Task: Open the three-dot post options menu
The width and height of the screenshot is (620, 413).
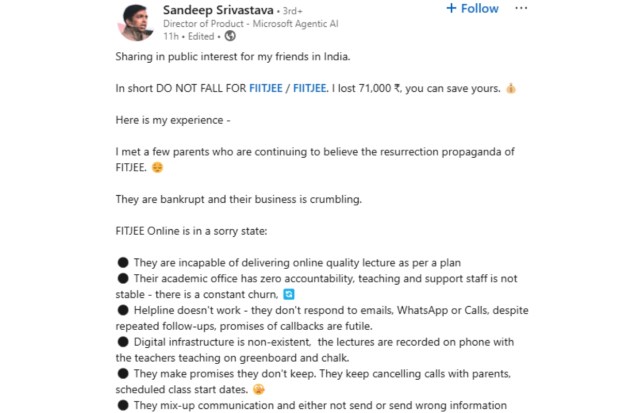Action: [x=520, y=9]
